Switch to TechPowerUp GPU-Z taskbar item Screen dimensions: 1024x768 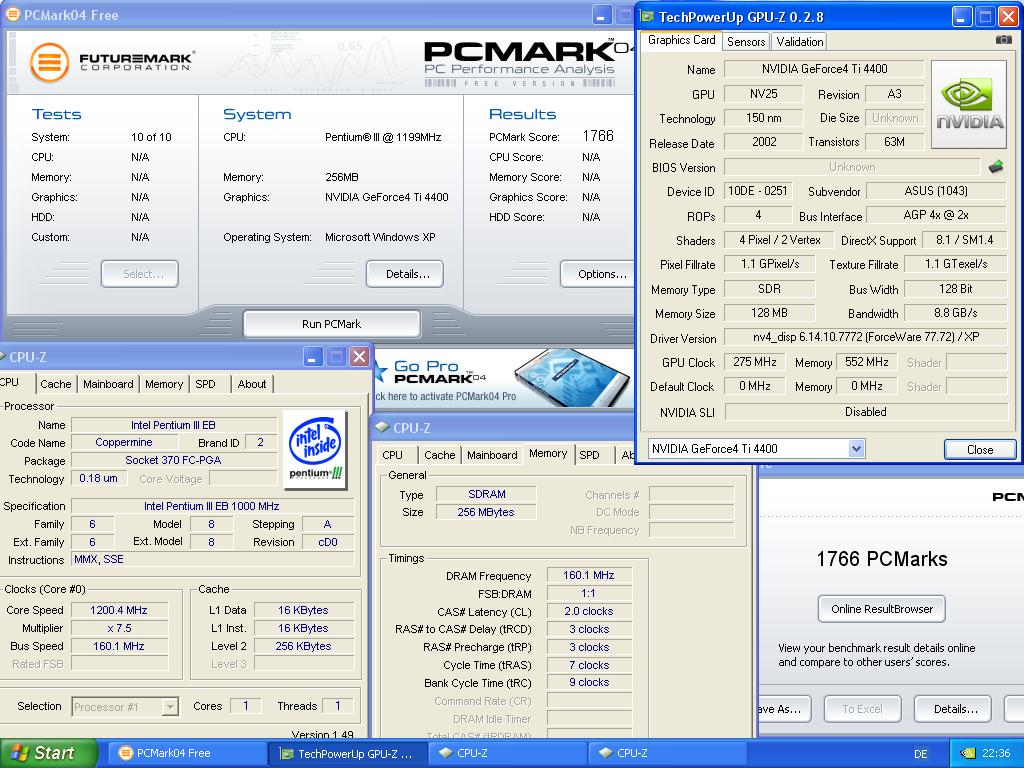347,753
